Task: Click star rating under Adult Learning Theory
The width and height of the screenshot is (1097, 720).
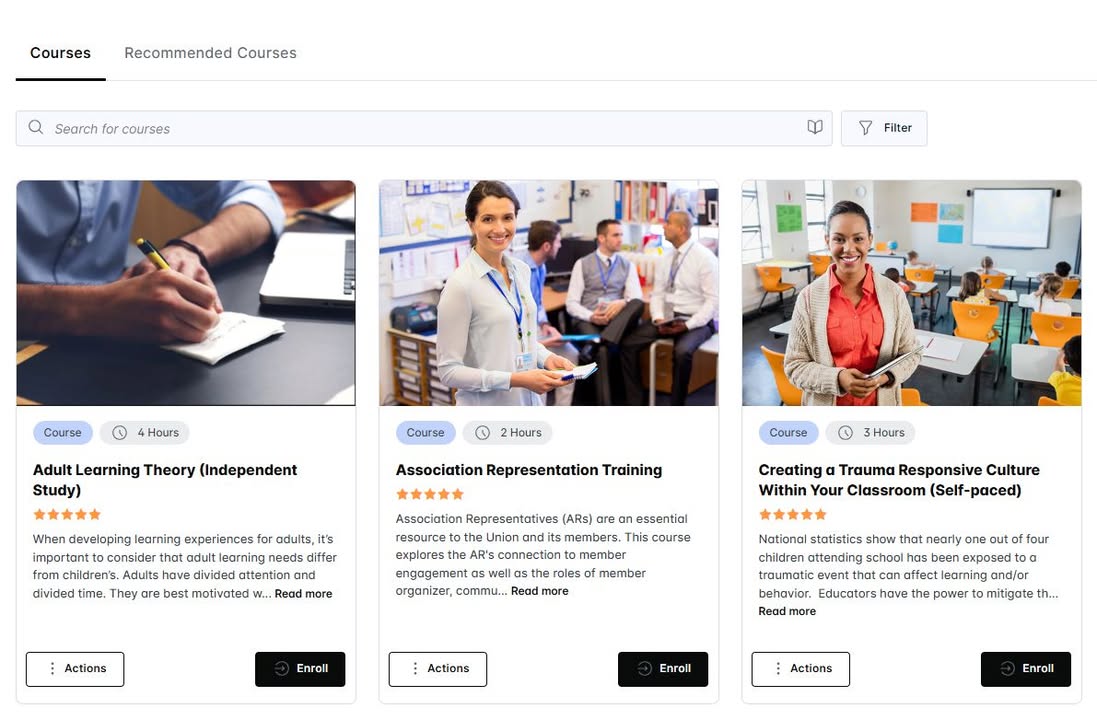Action: pyautogui.click(x=67, y=514)
